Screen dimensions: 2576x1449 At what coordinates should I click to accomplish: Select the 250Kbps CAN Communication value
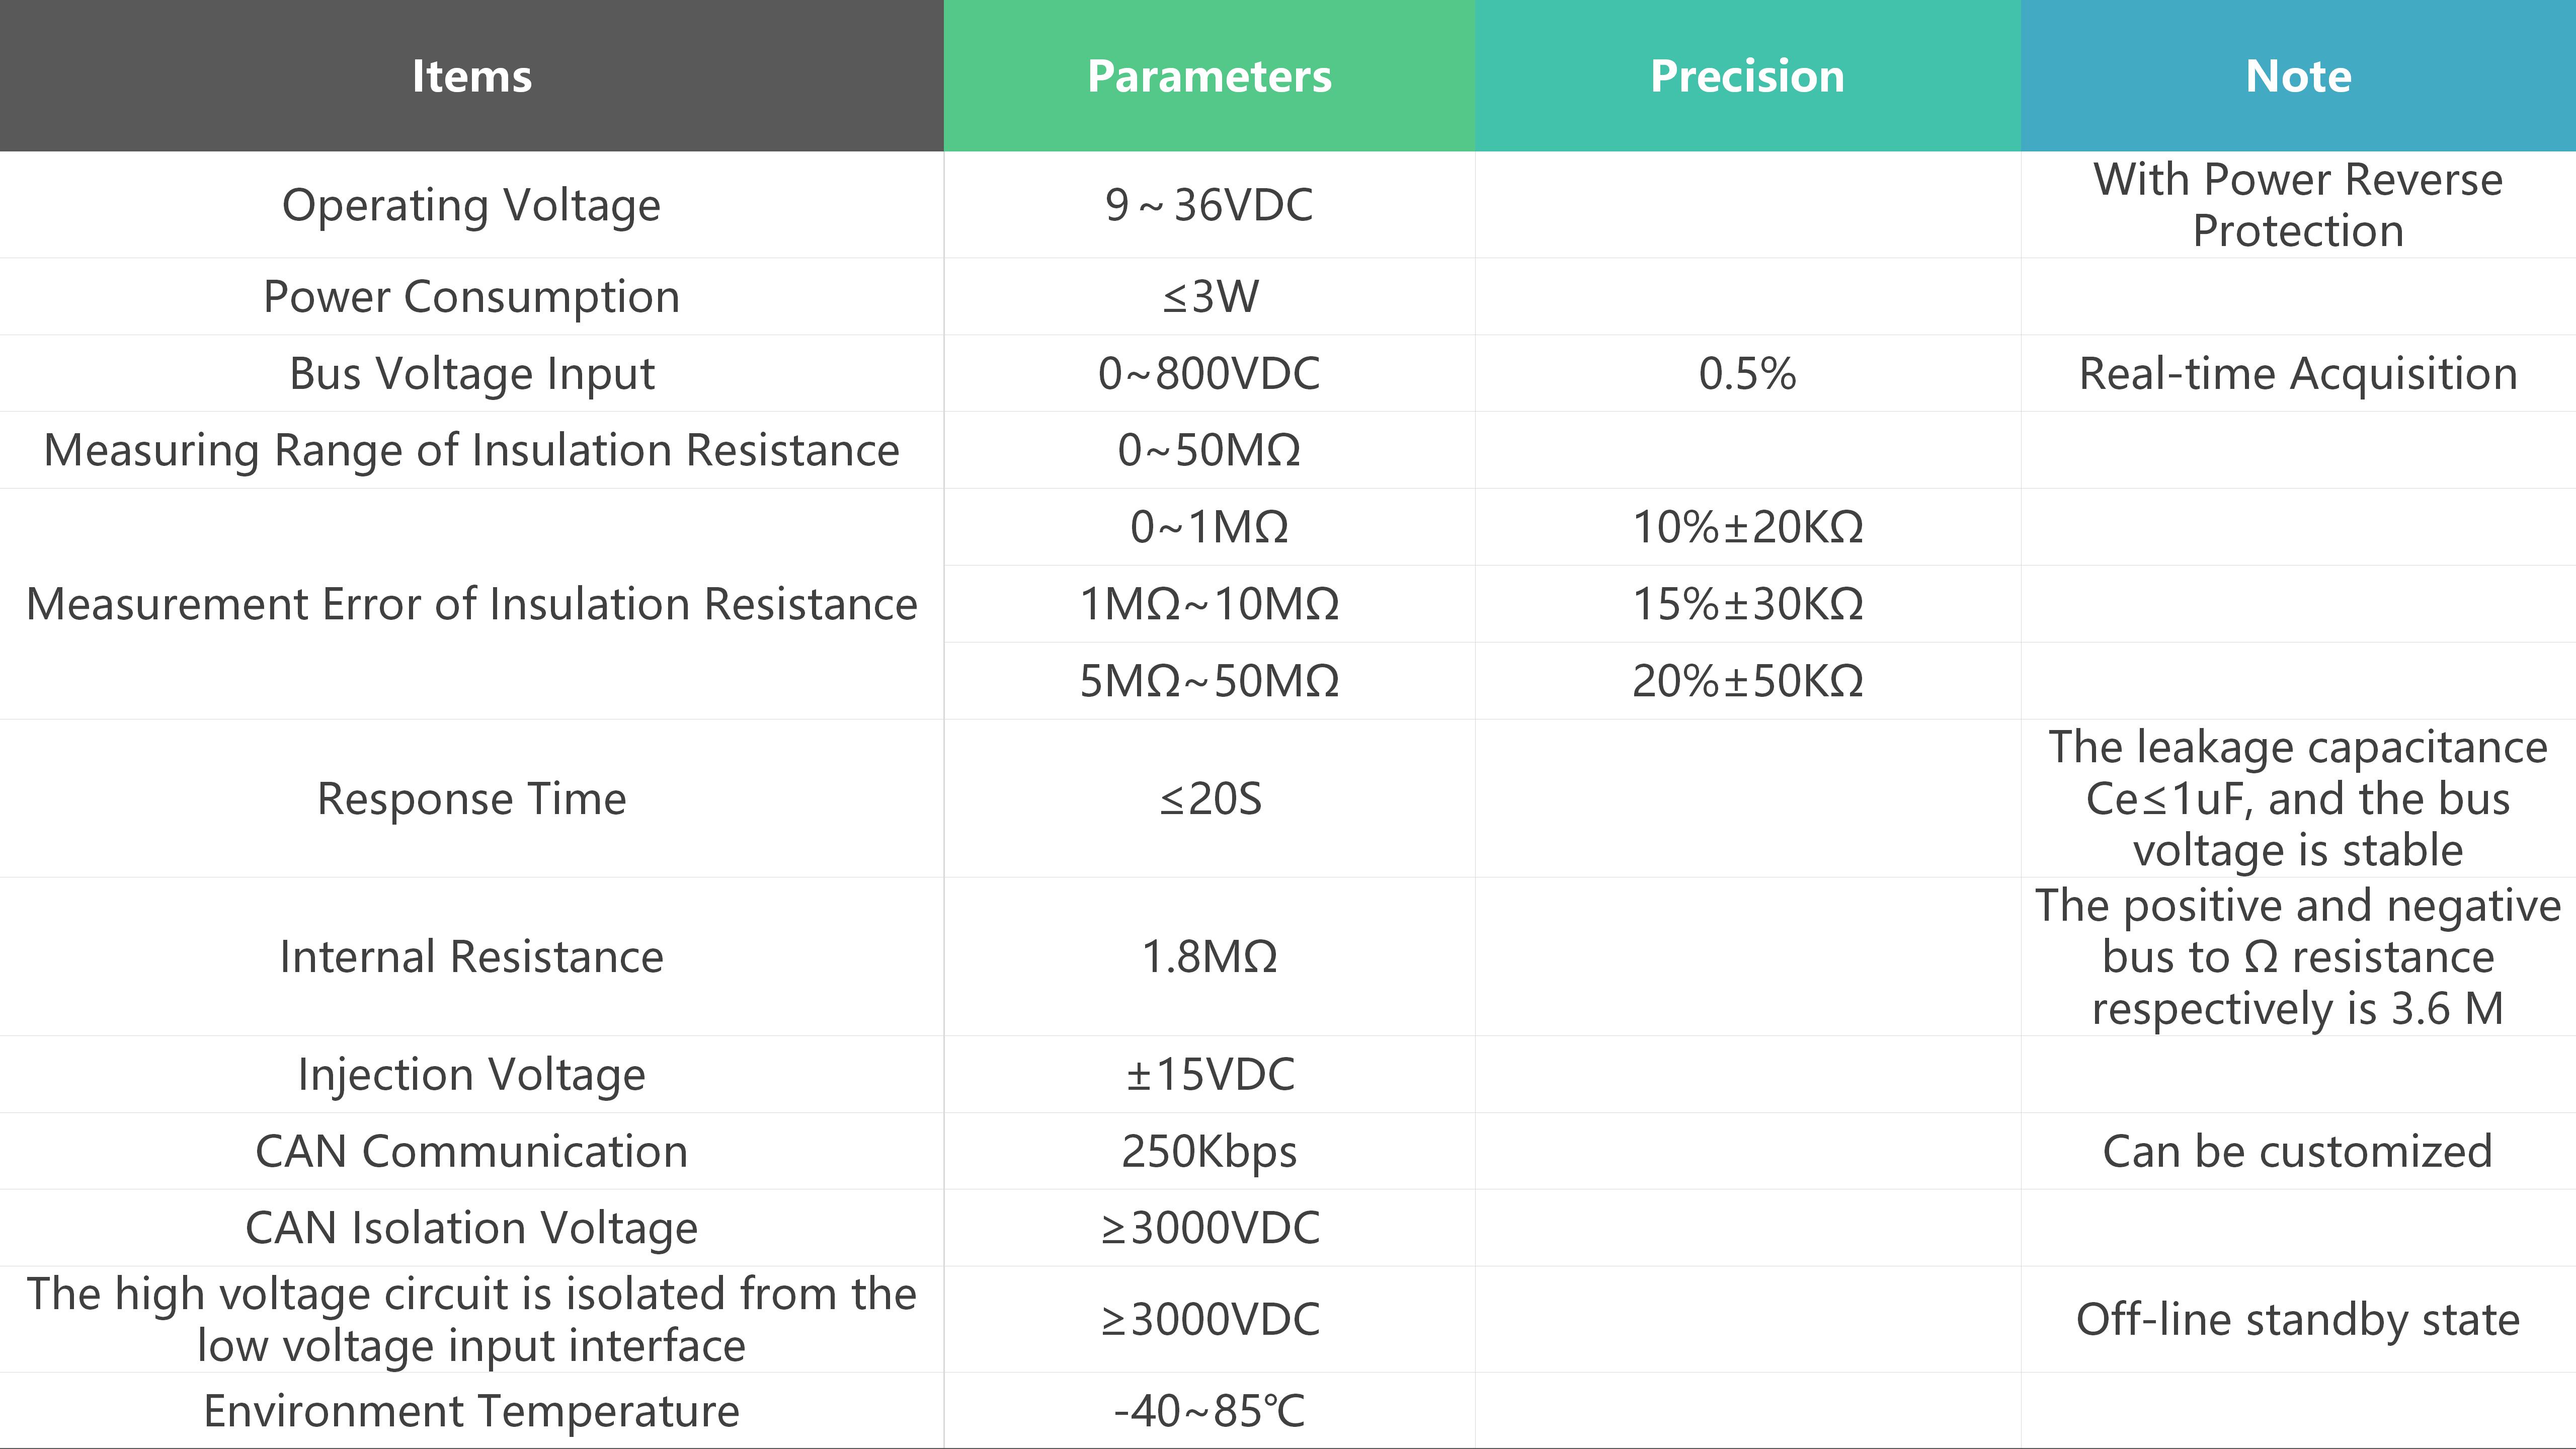[x=1209, y=1151]
